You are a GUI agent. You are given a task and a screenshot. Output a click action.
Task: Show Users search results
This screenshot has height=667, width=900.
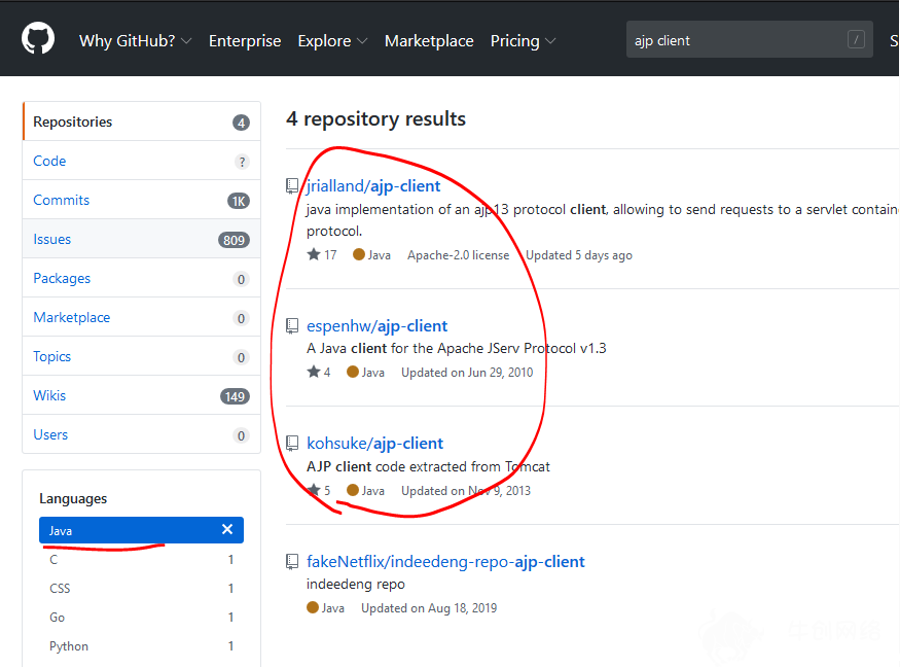141,434
